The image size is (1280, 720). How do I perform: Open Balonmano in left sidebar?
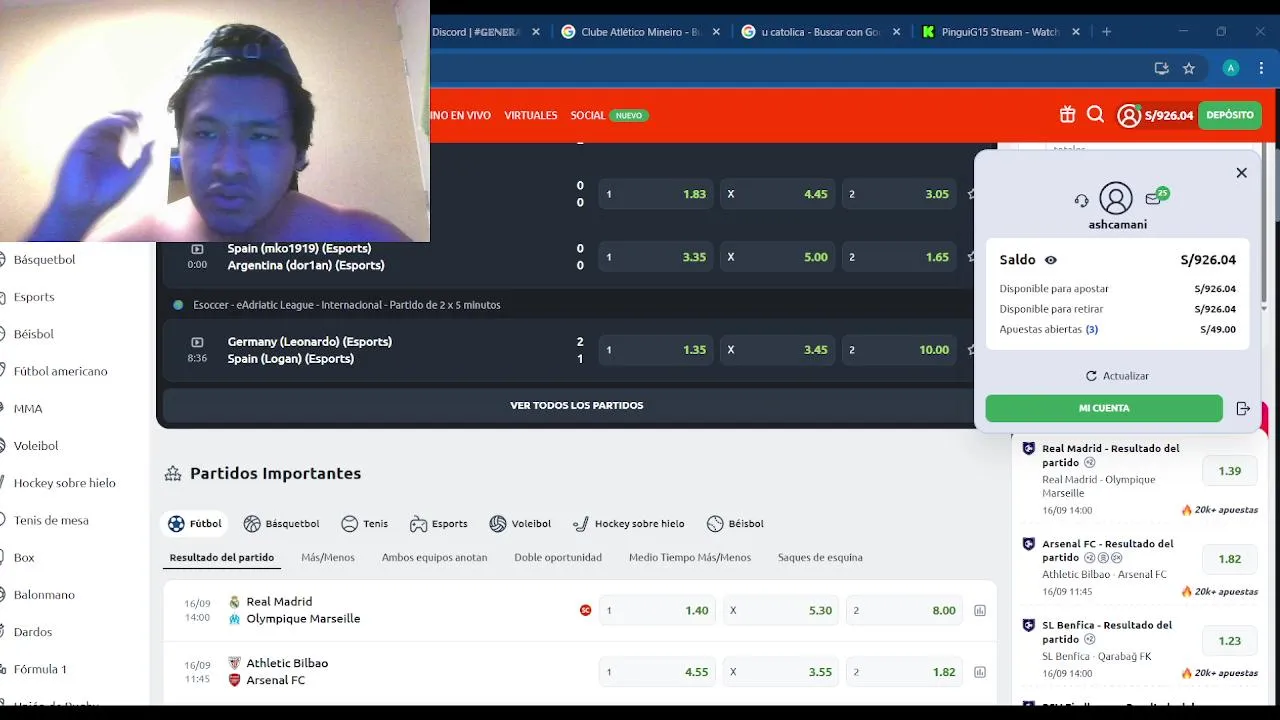[x=44, y=595]
